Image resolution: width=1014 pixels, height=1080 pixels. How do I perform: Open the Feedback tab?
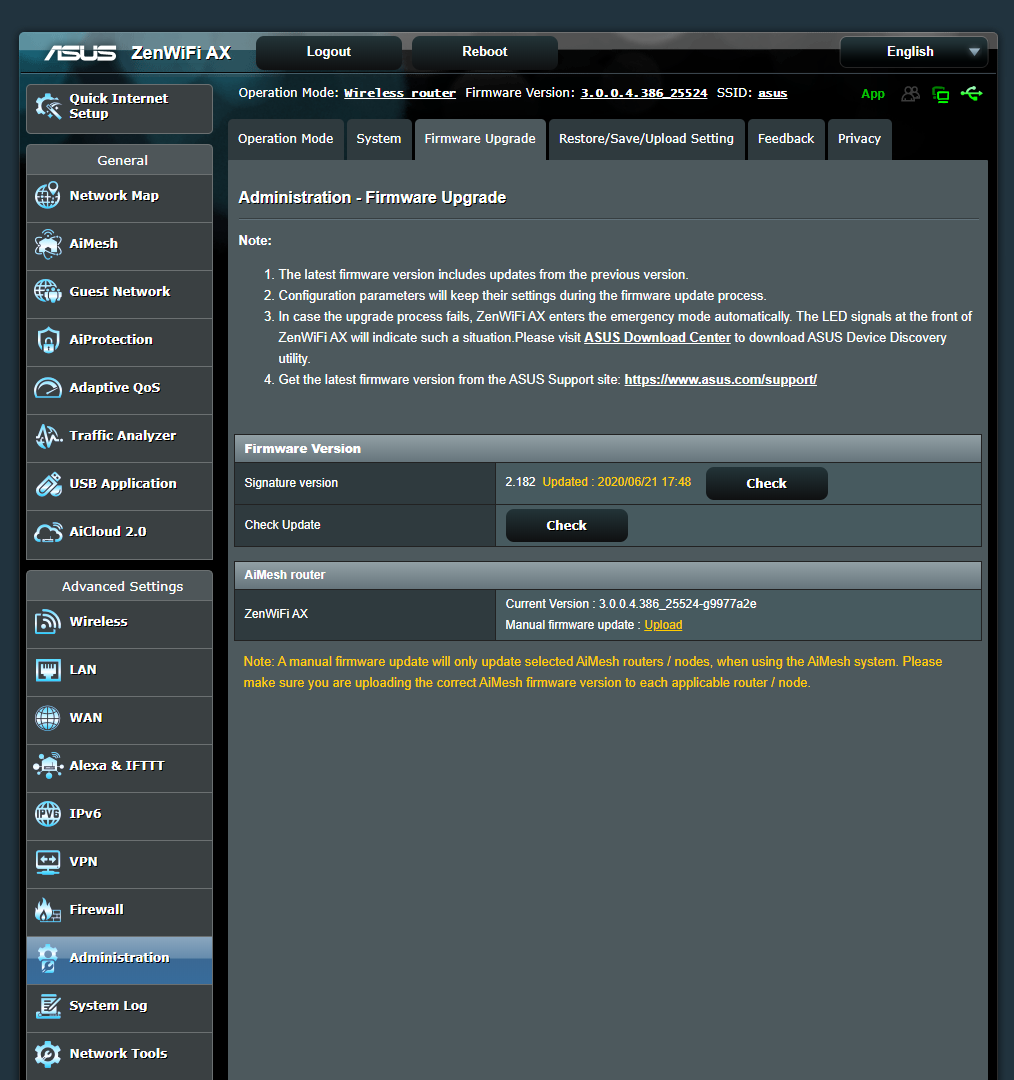coord(786,139)
